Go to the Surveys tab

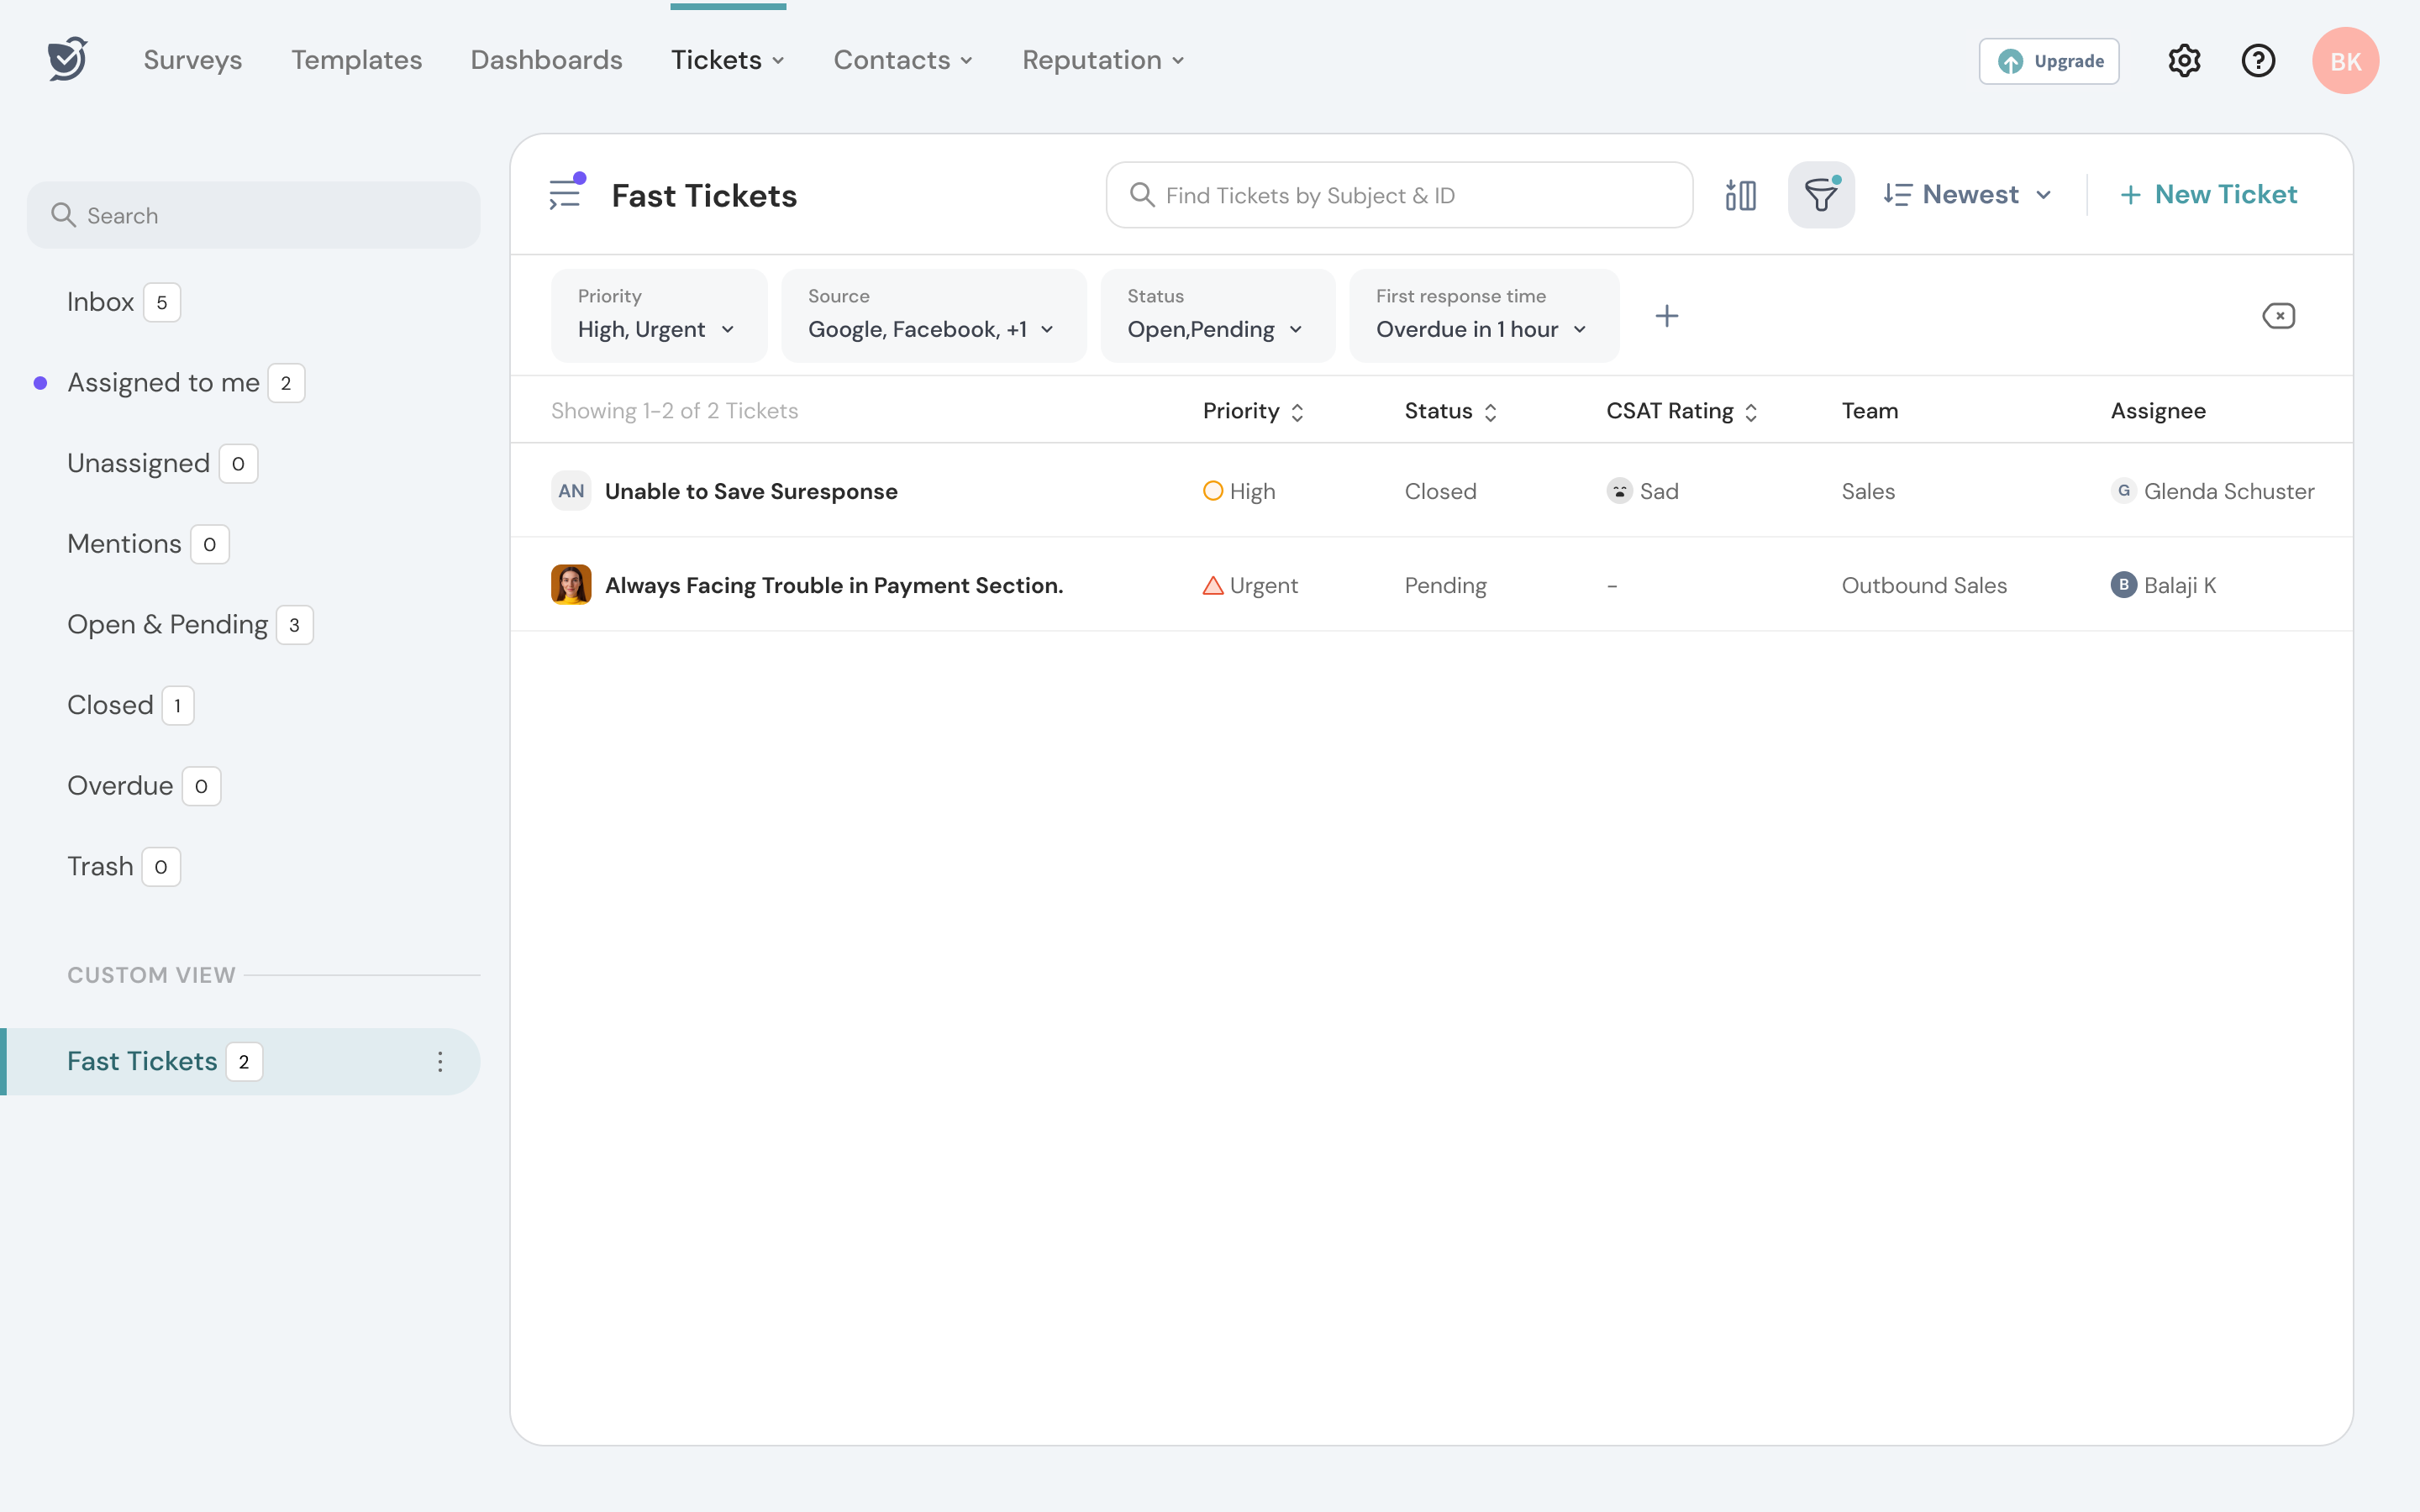pos(193,60)
